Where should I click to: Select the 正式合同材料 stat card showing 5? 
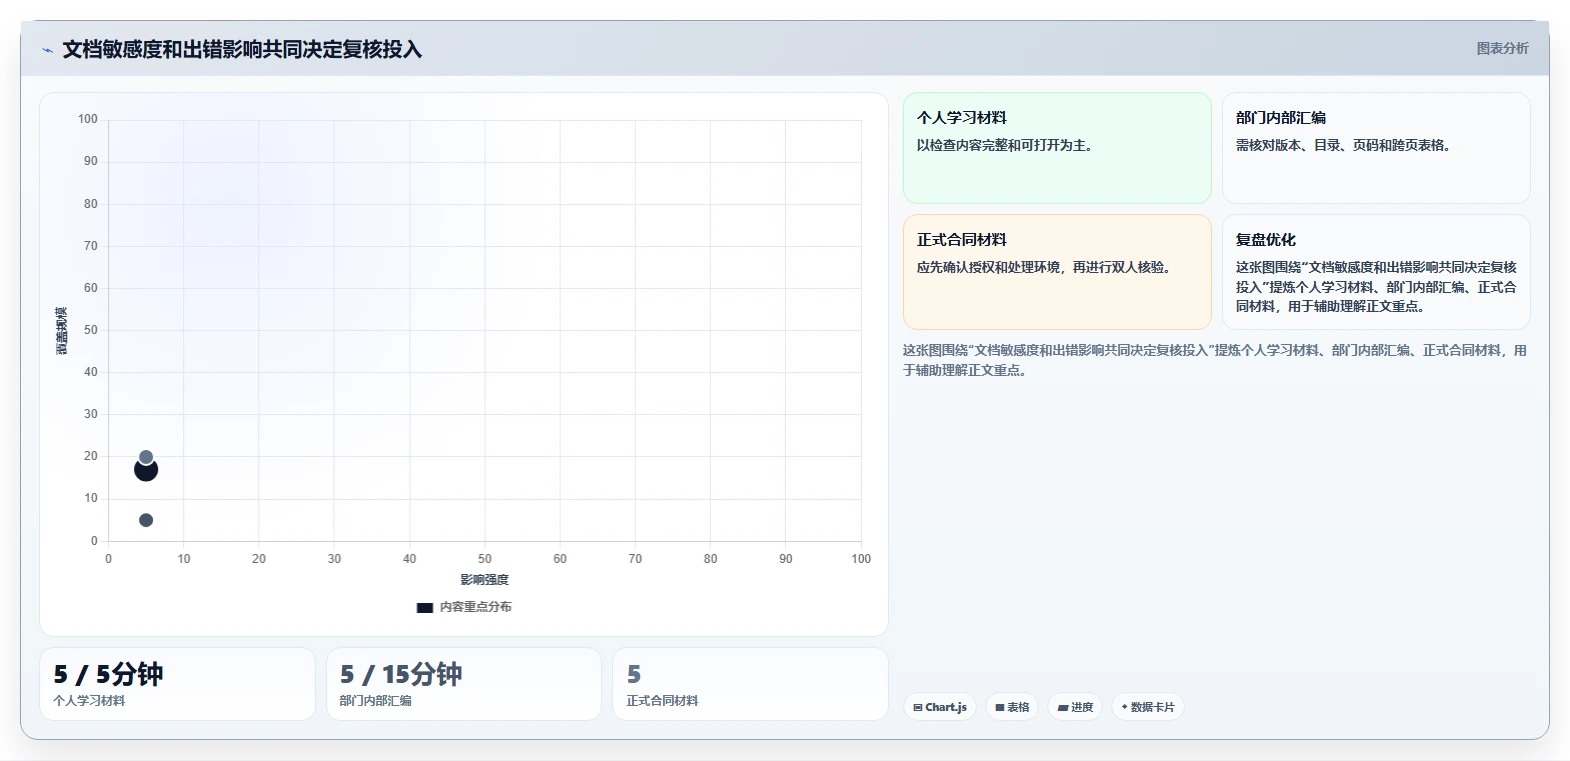[x=750, y=684]
